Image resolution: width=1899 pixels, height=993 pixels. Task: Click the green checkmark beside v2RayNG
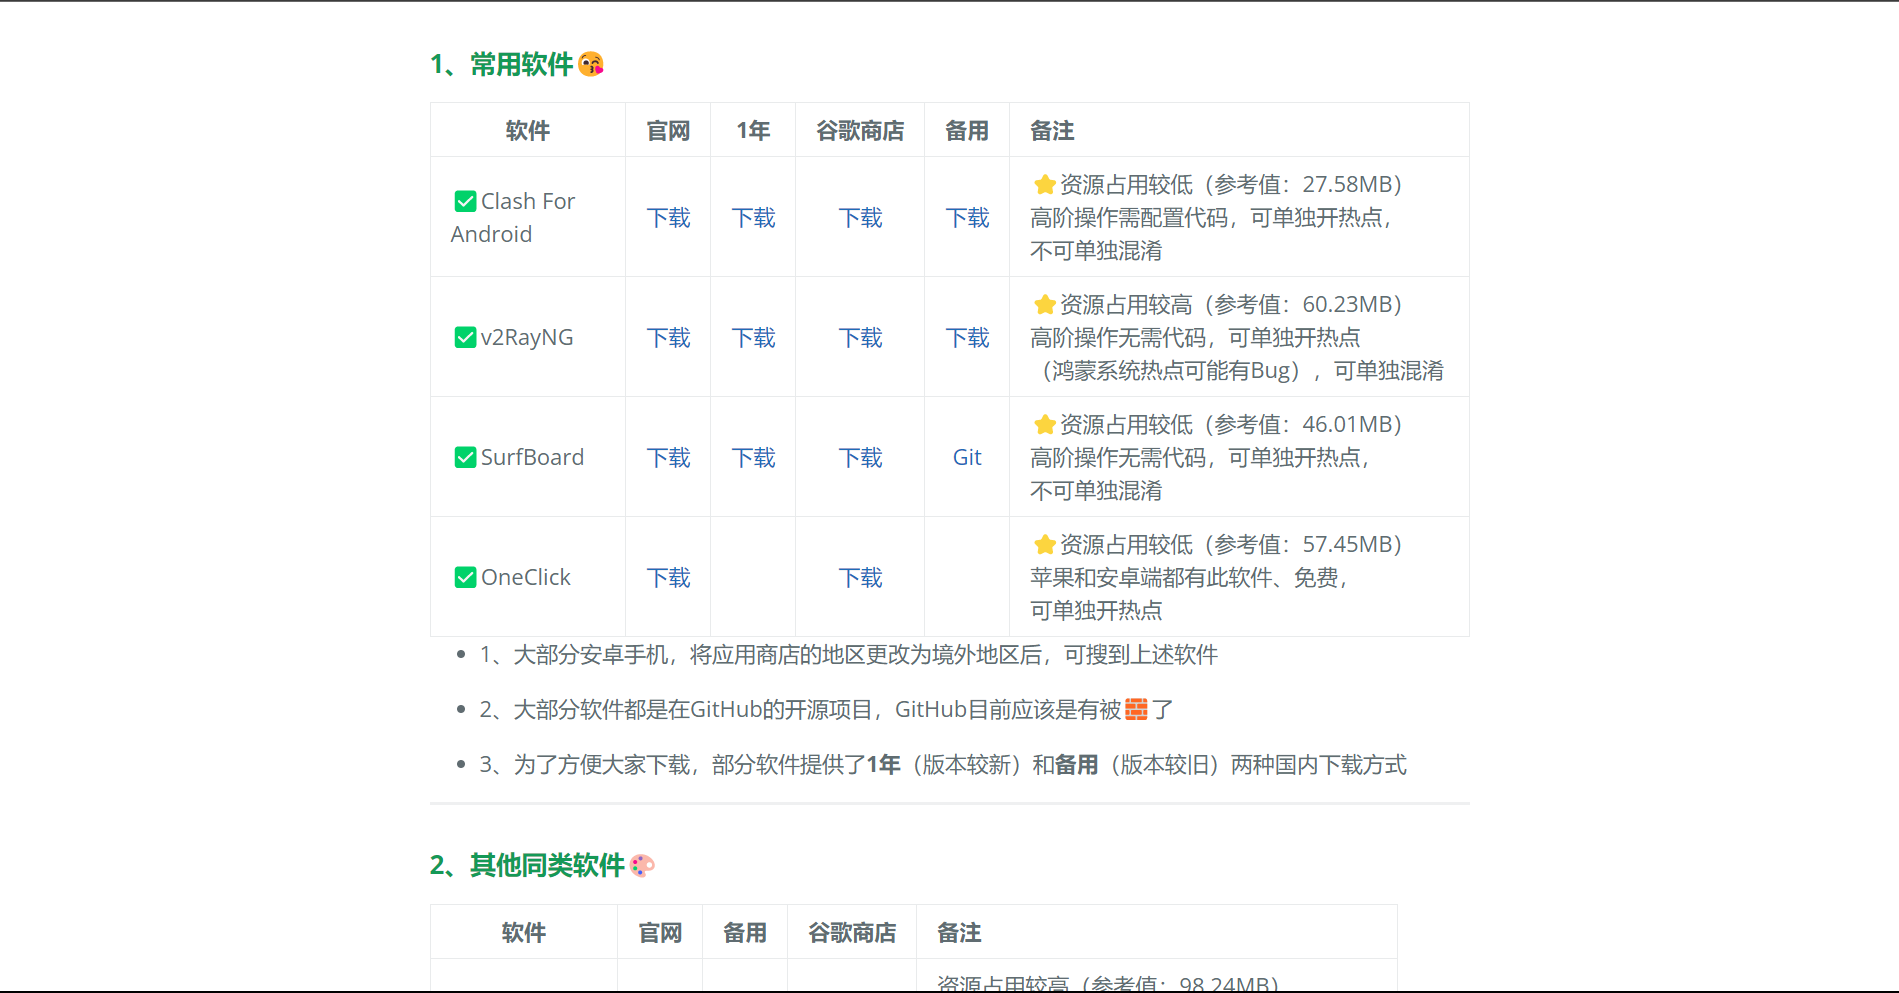(x=465, y=337)
